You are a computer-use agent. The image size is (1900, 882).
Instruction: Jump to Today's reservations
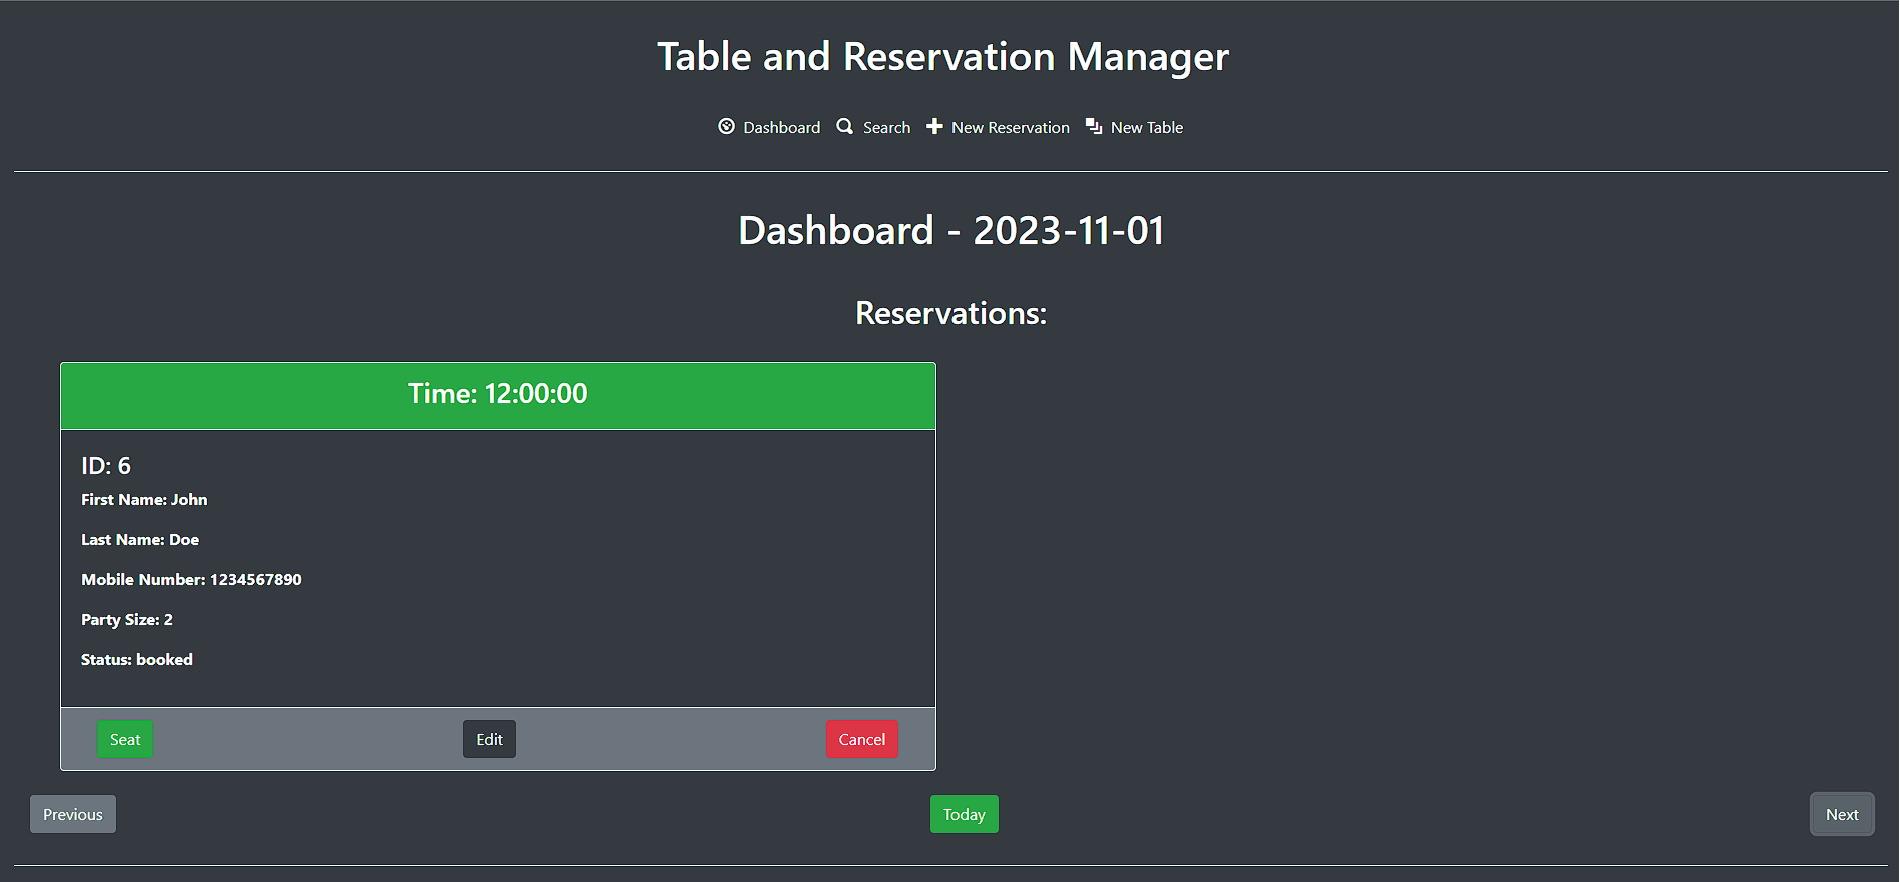coord(964,814)
